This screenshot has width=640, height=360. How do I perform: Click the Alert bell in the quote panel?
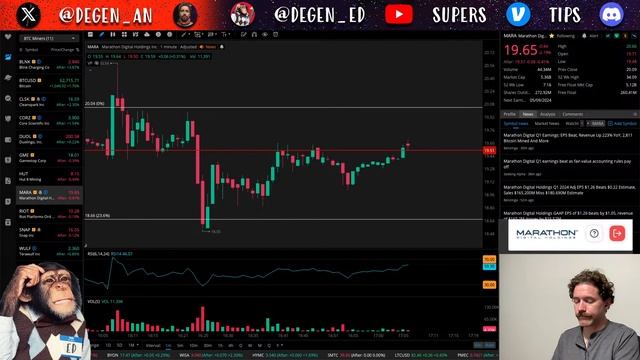tap(584, 36)
